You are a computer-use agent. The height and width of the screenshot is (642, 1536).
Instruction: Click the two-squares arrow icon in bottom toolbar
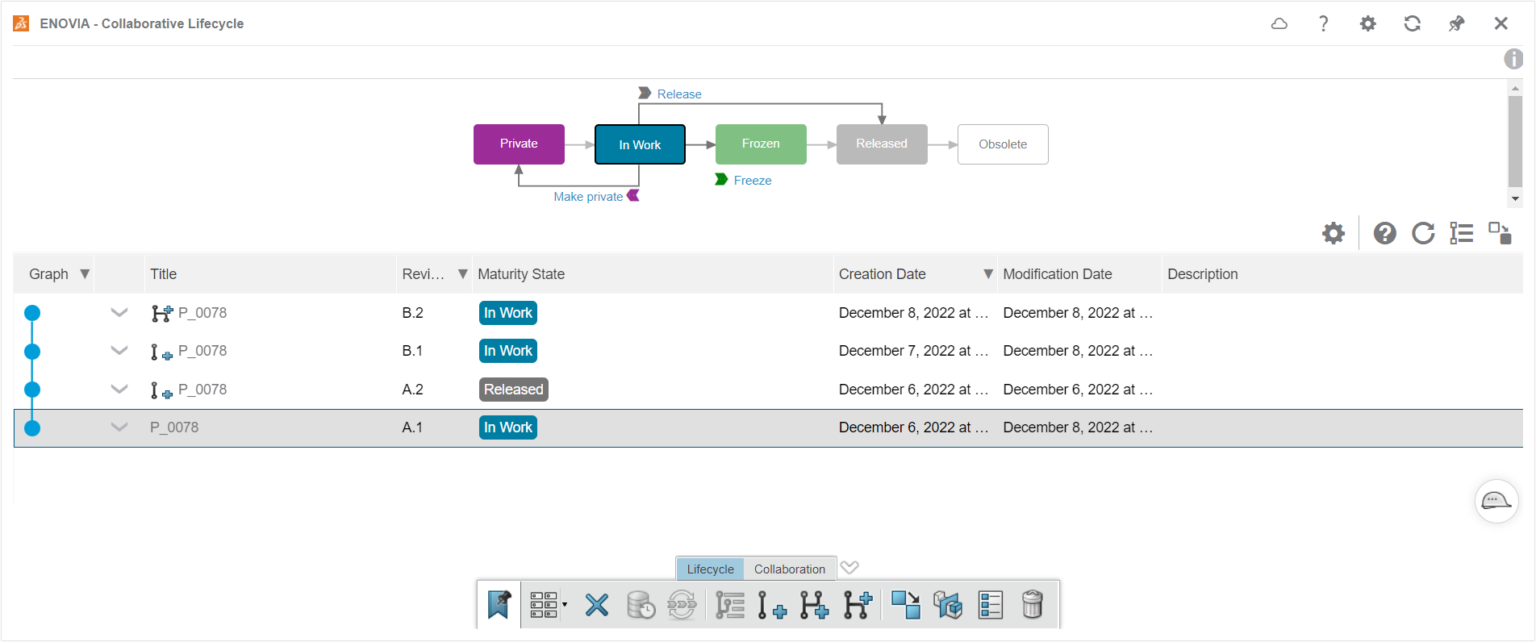[x=905, y=605]
